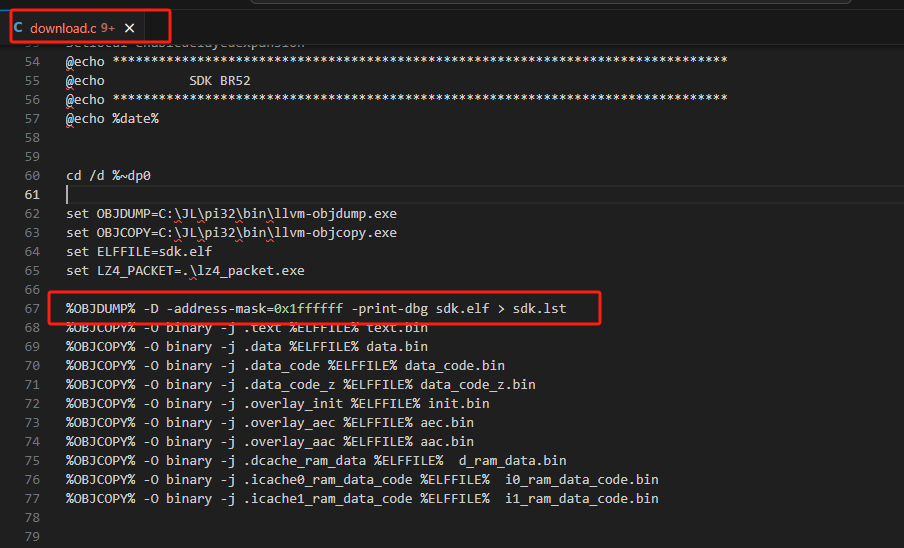Click the asterisk echo row on line 54
This screenshot has width=904, height=548.
coord(397,61)
